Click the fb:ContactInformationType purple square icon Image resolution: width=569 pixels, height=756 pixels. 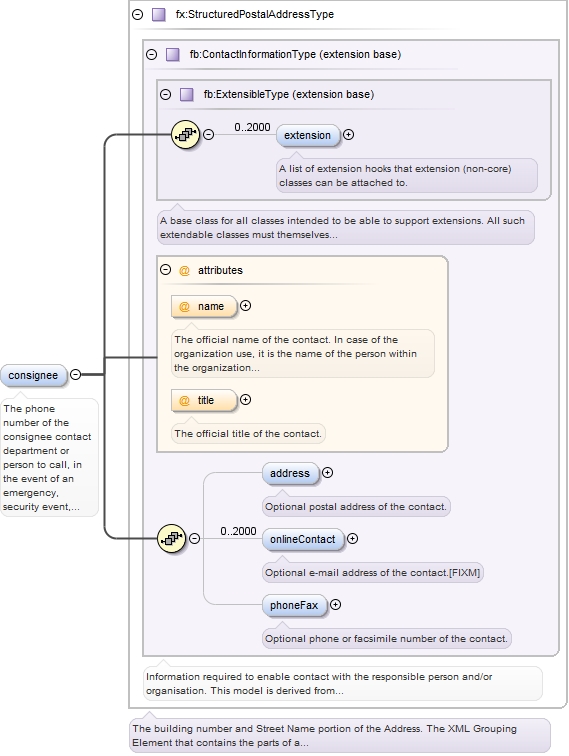(173, 54)
